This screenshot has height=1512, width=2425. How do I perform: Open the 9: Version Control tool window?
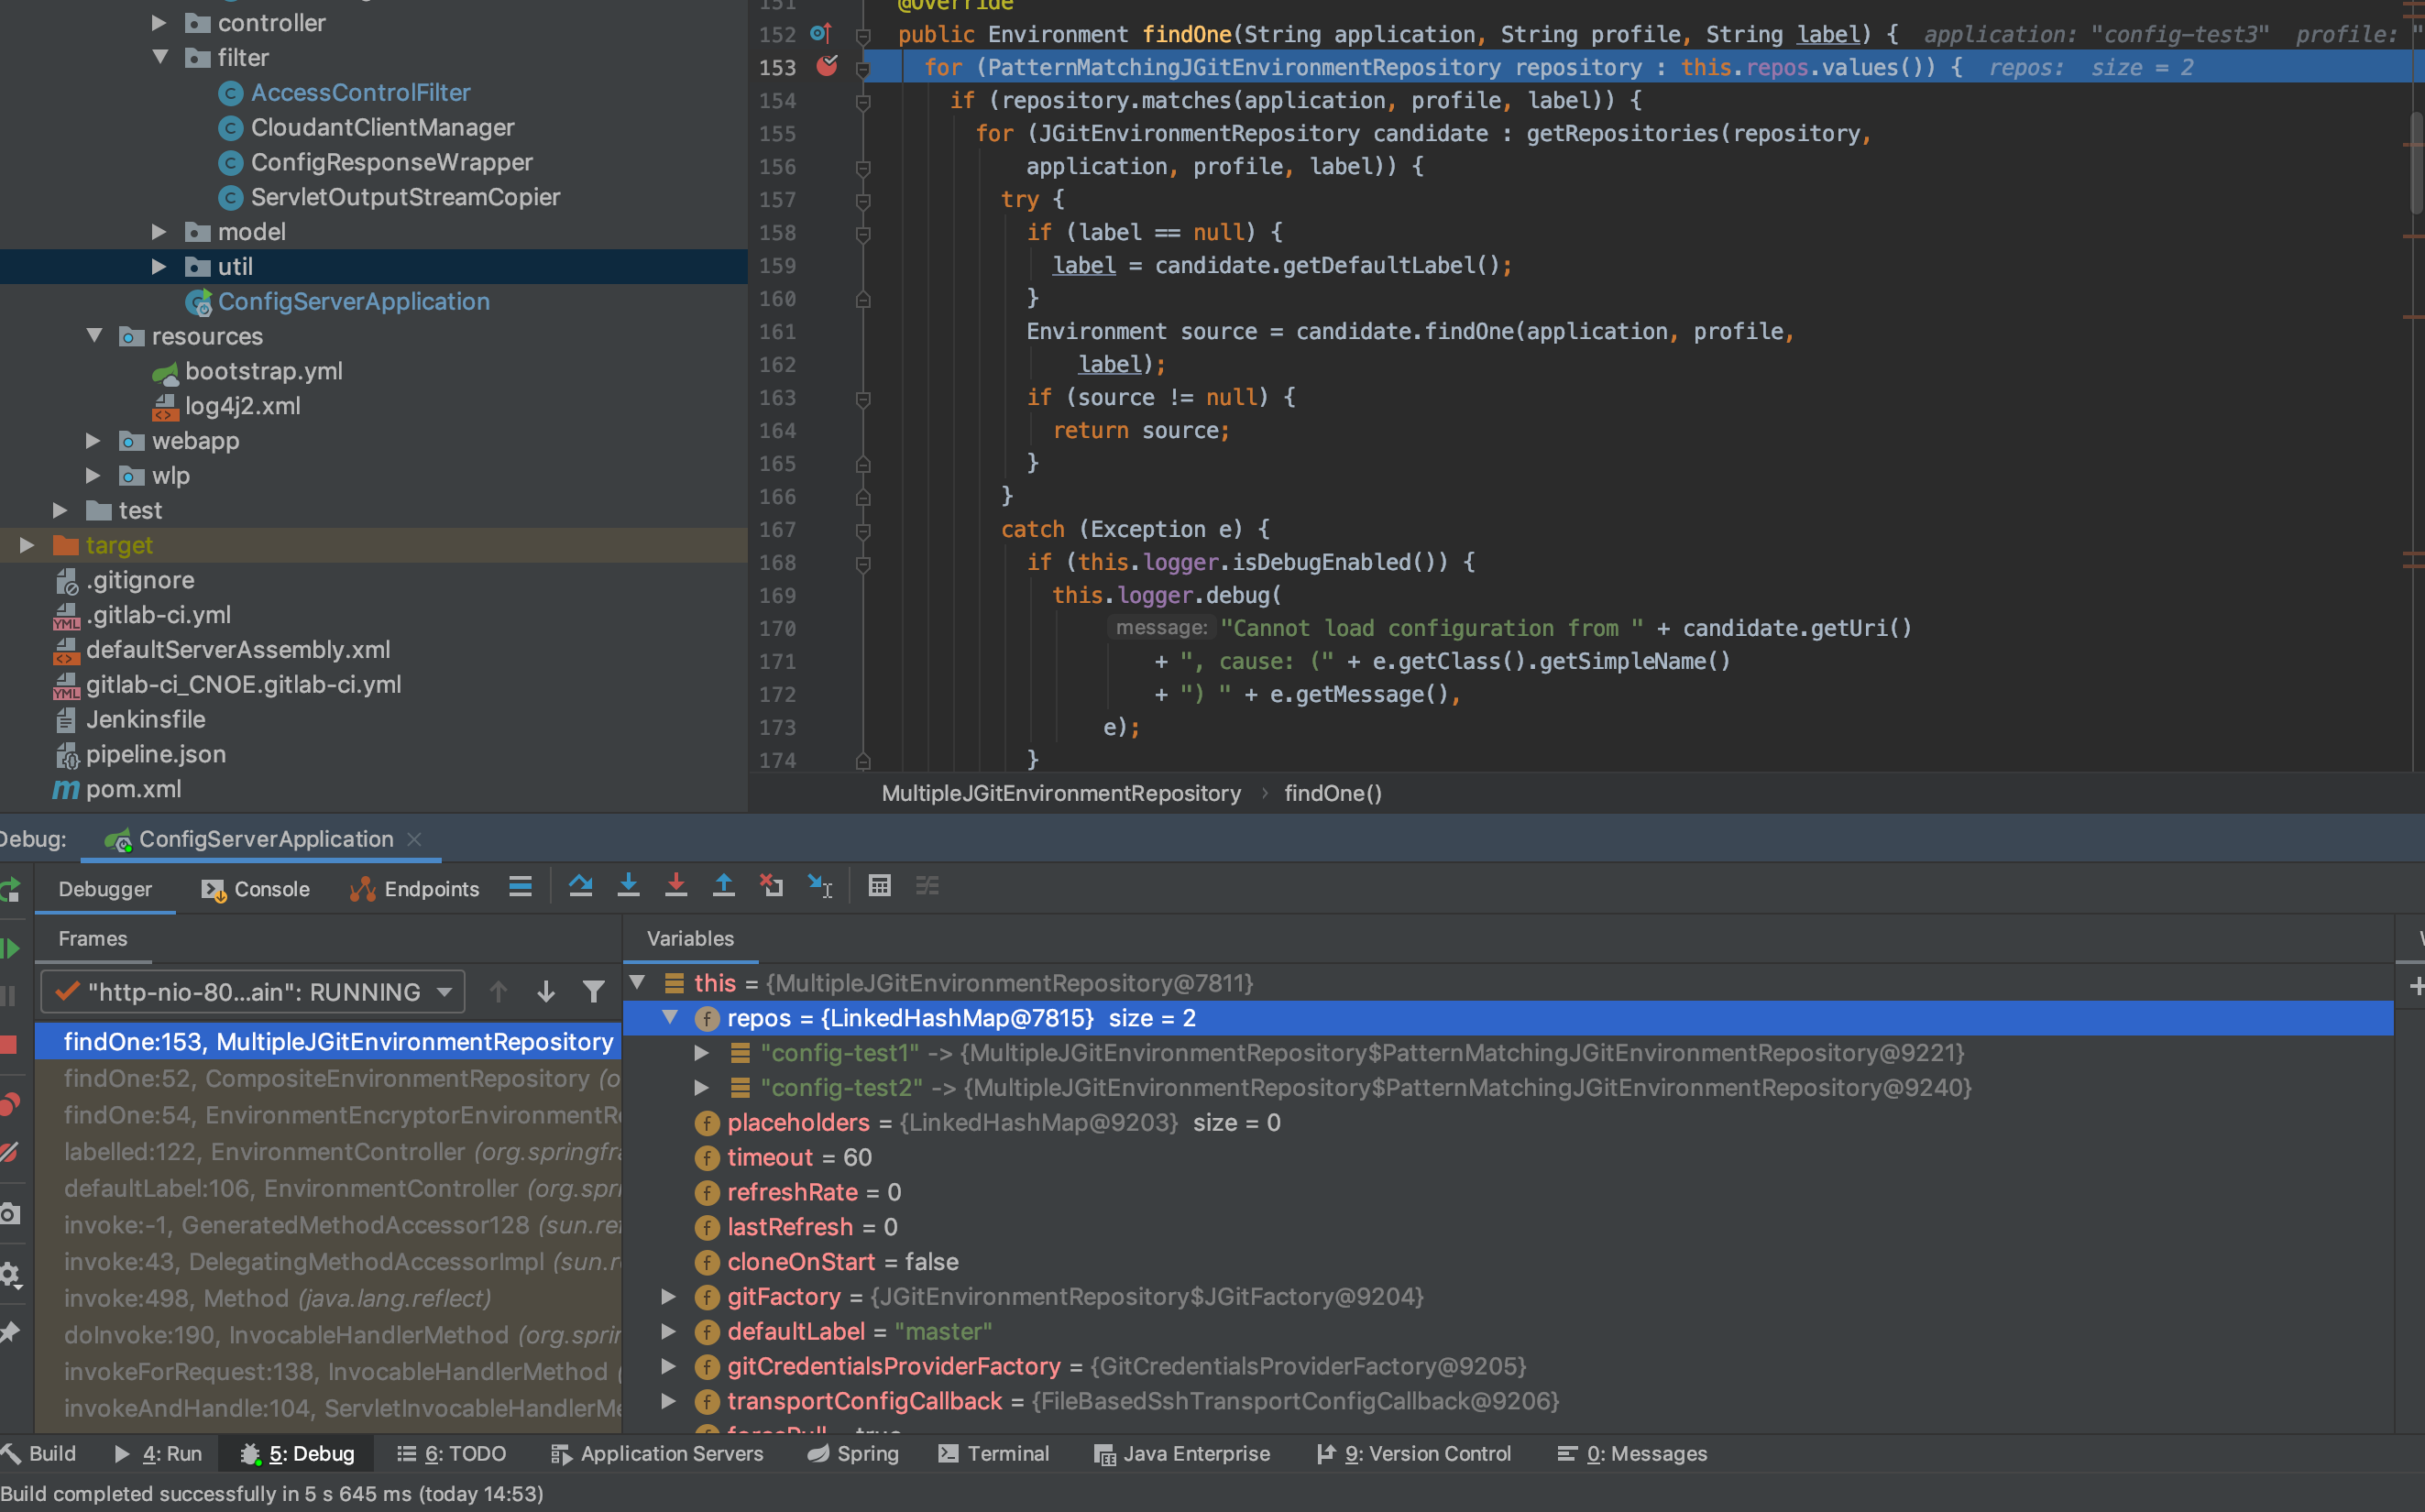[x=1414, y=1454]
